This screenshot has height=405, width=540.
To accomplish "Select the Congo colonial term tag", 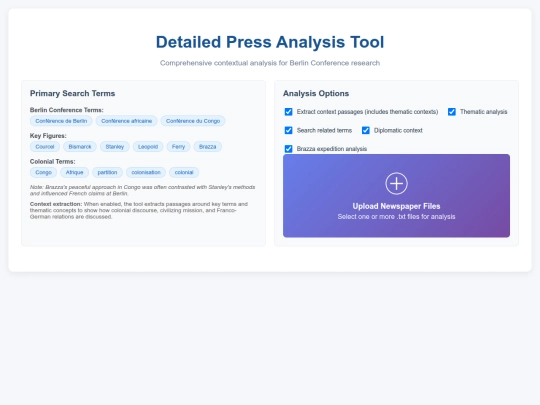I will click(43, 173).
